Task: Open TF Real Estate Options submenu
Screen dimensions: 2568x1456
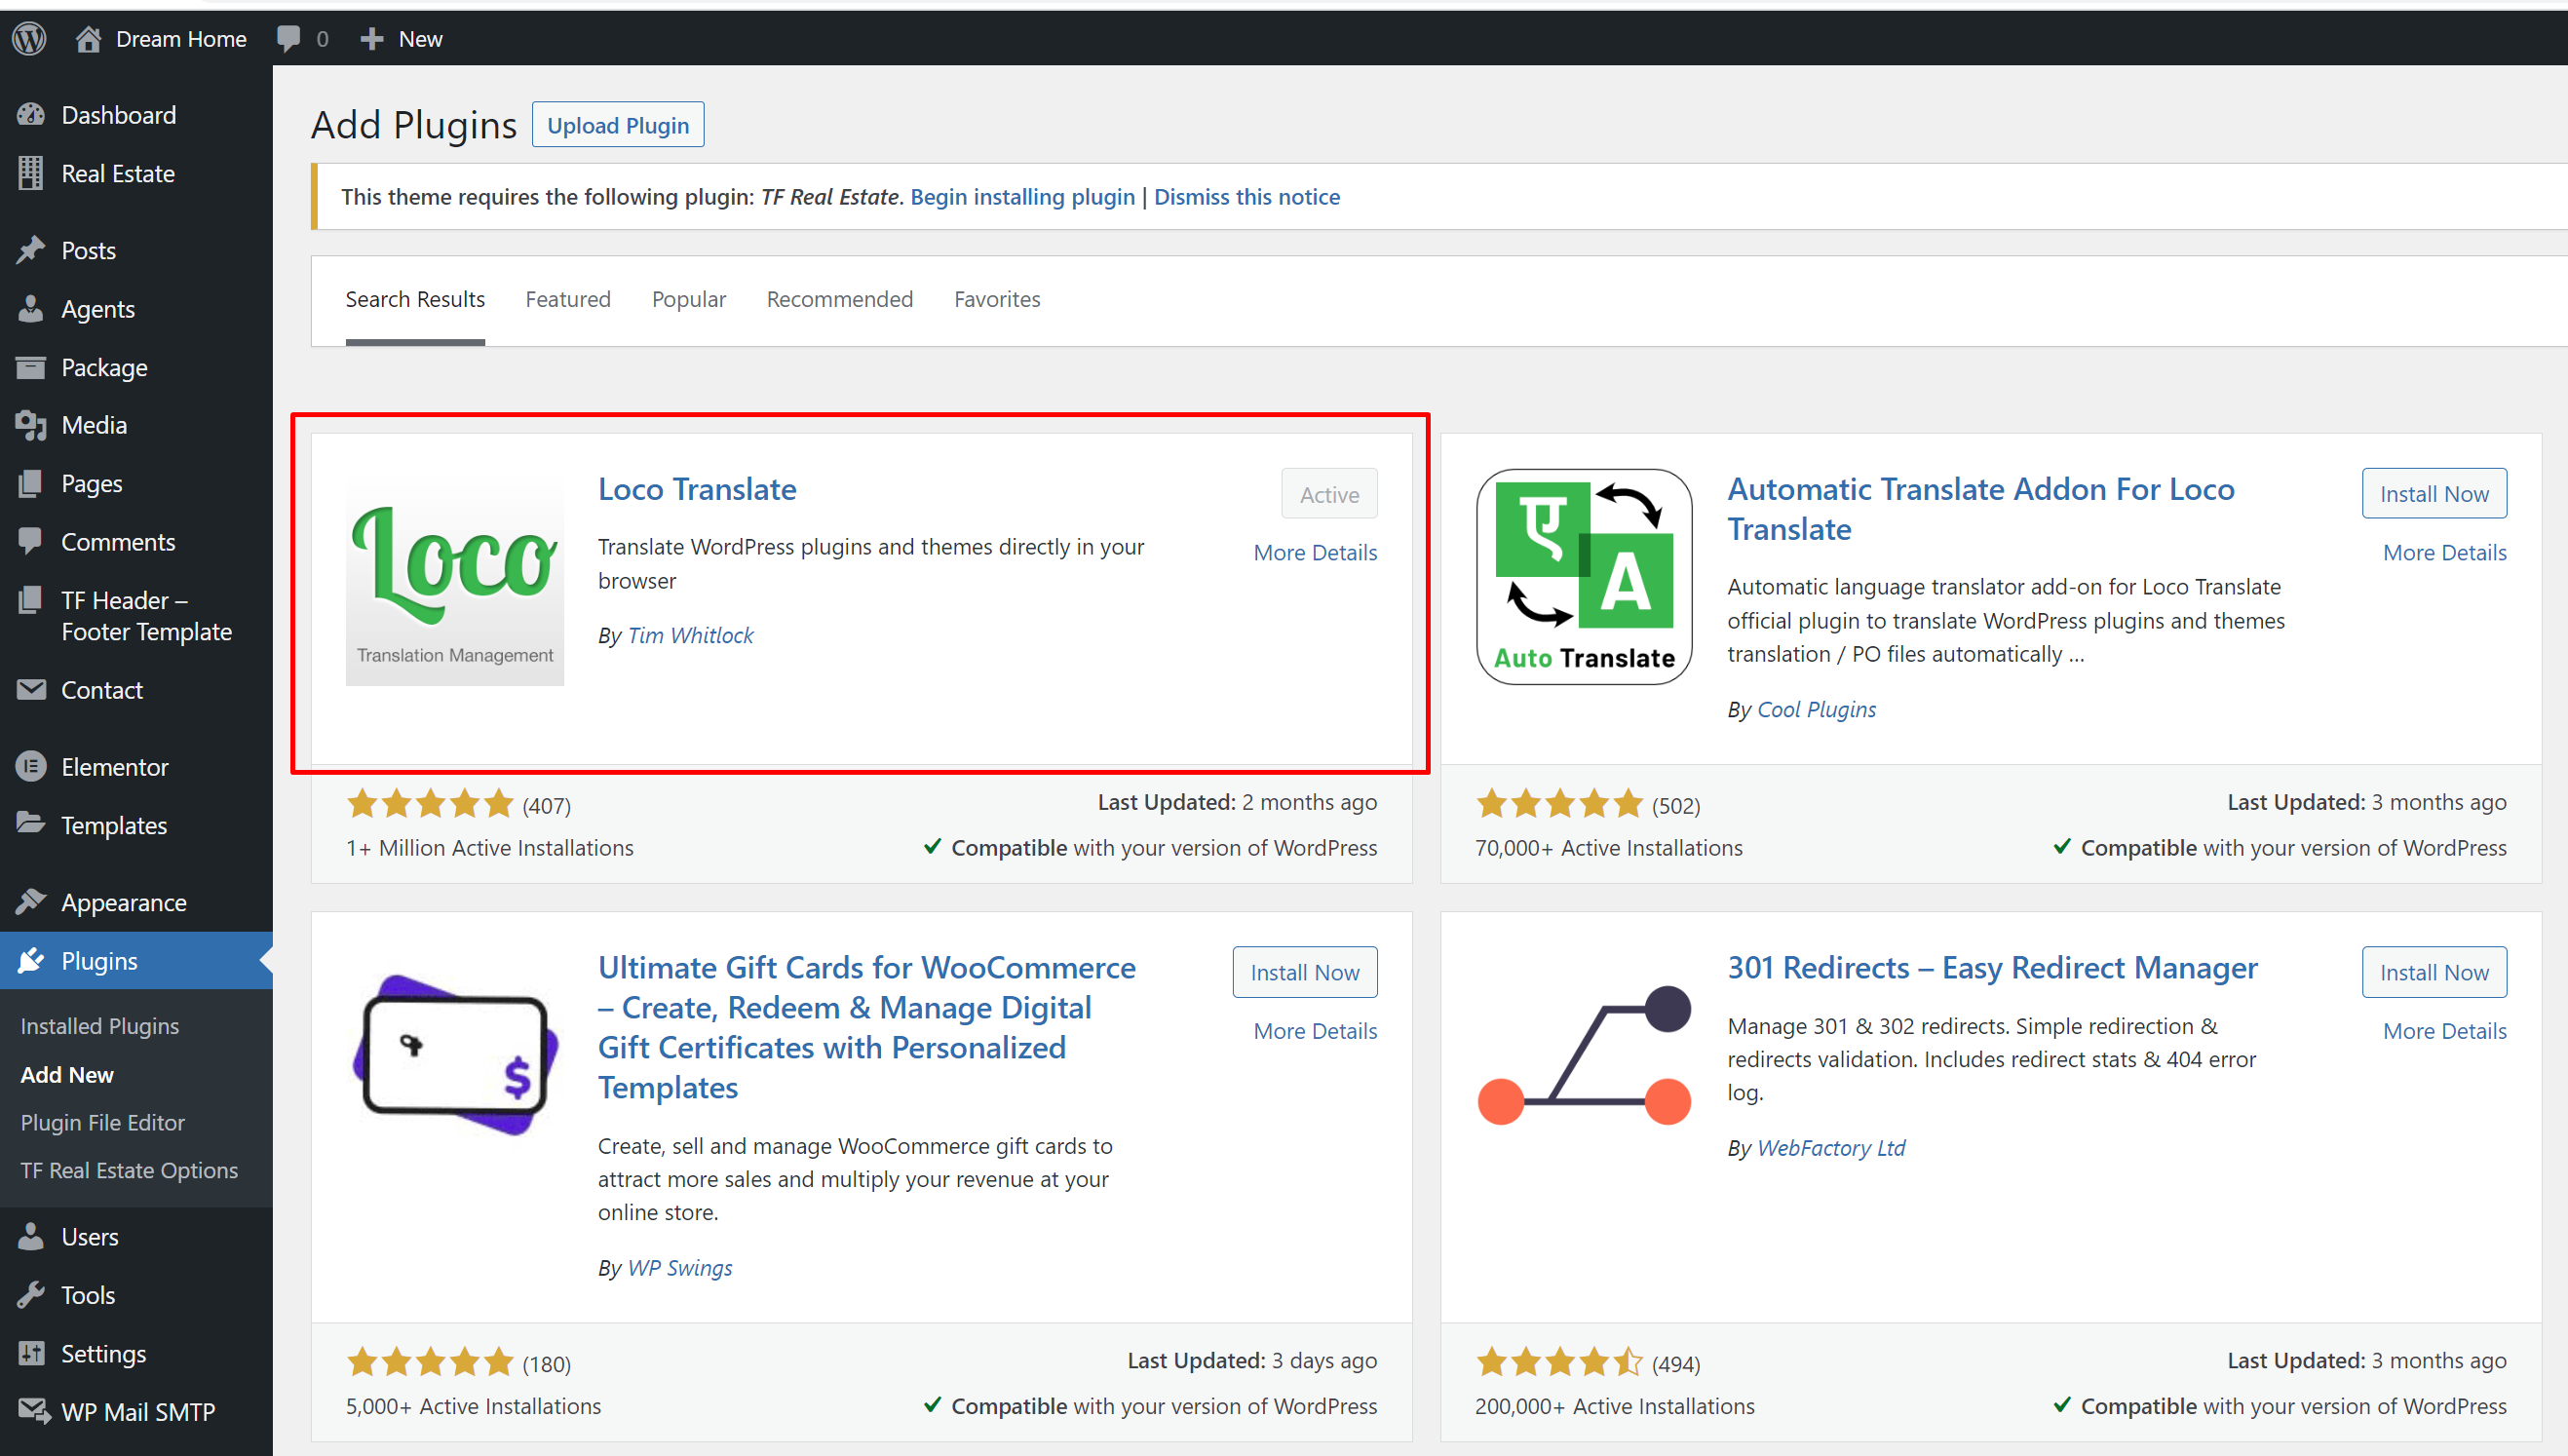Action: [x=130, y=1170]
